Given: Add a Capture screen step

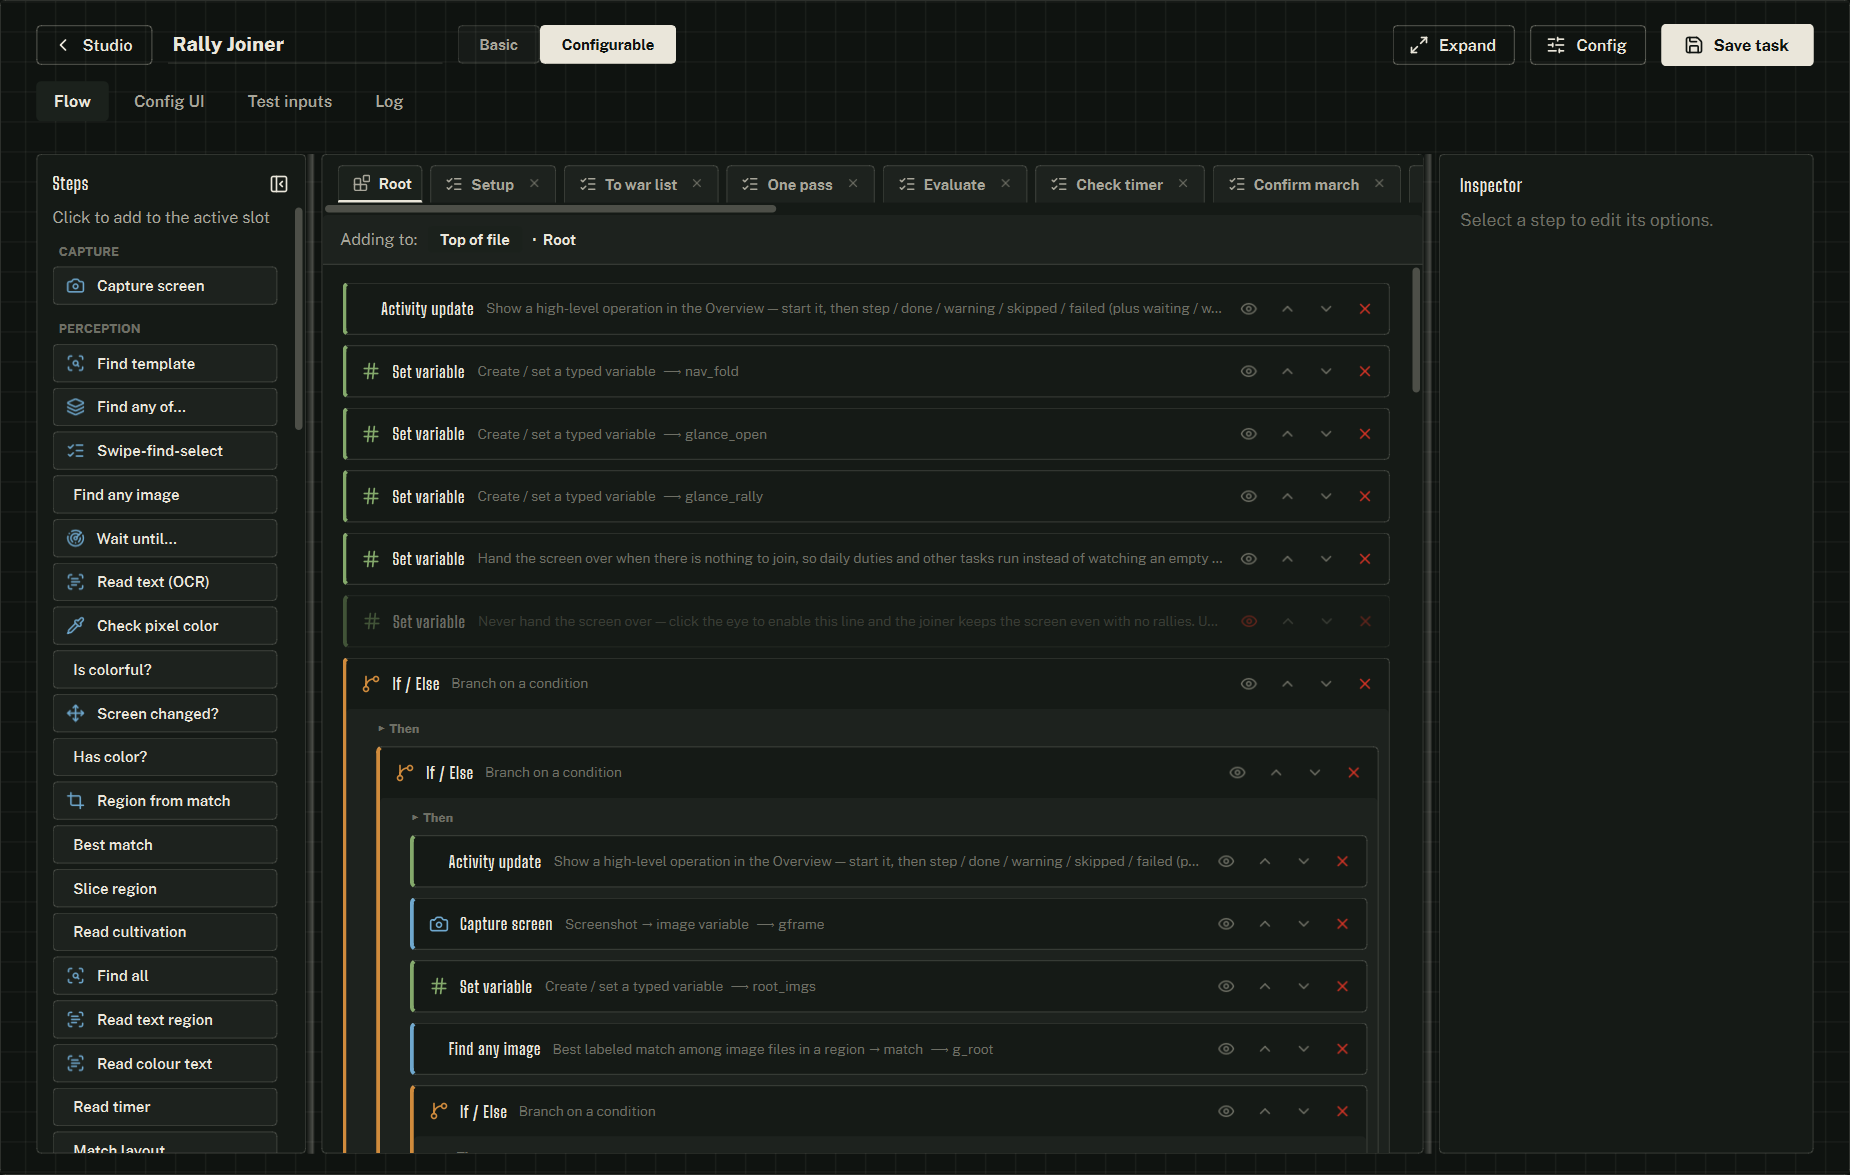Looking at the screenshot, I should click(x=165, y=286).
